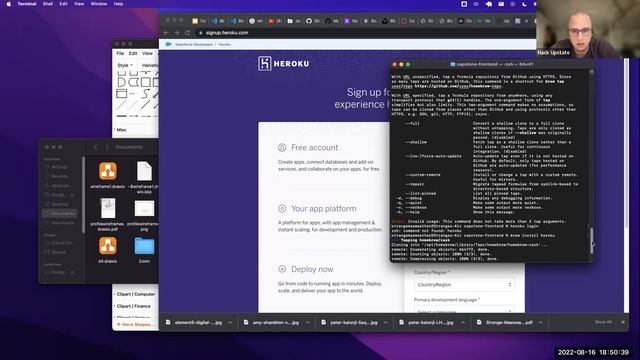This screenshot has height=360, width=640.
Task: Click the Heroku logo on the signup page
Action: (x=283, y=63)
